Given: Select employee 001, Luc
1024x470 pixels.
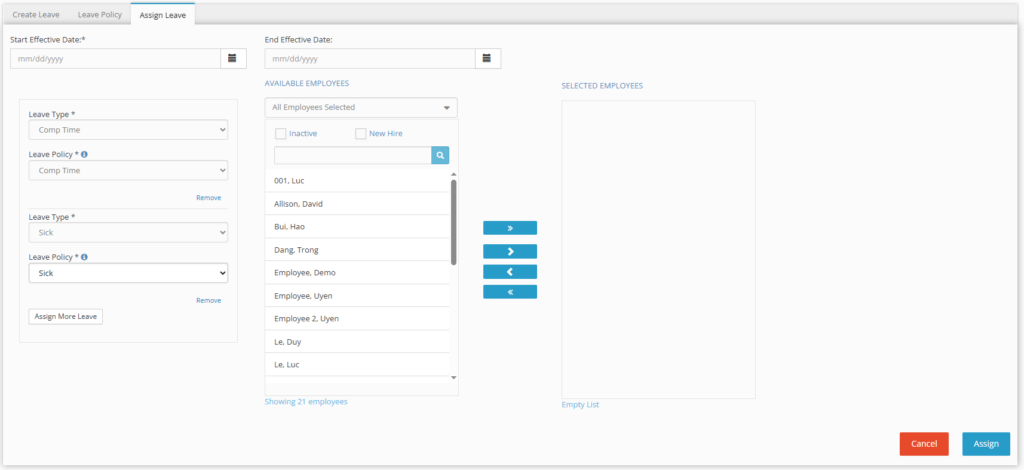Looking at the screenshot, I should click(x=357, y=181).
